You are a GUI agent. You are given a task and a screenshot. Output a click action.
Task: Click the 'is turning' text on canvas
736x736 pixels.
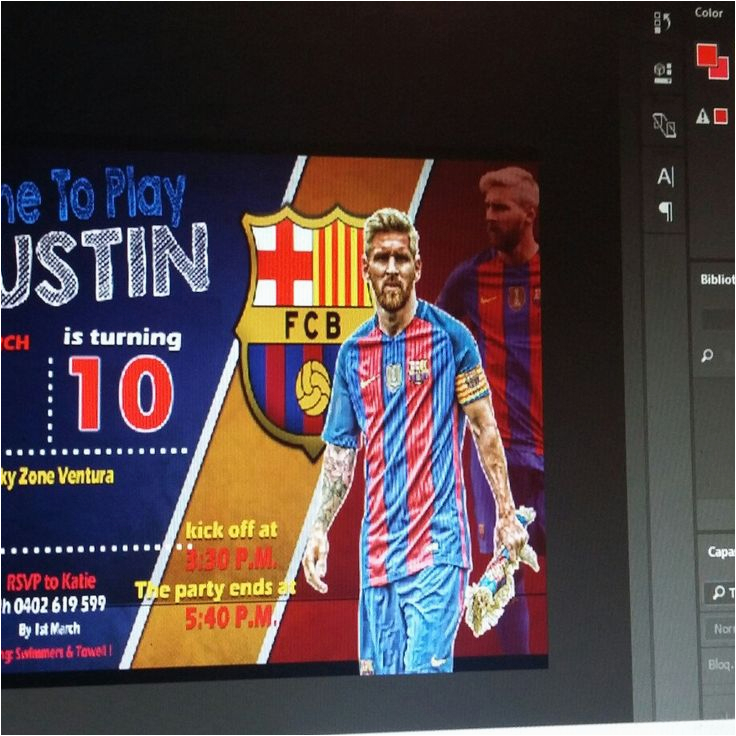click(123, 337)
